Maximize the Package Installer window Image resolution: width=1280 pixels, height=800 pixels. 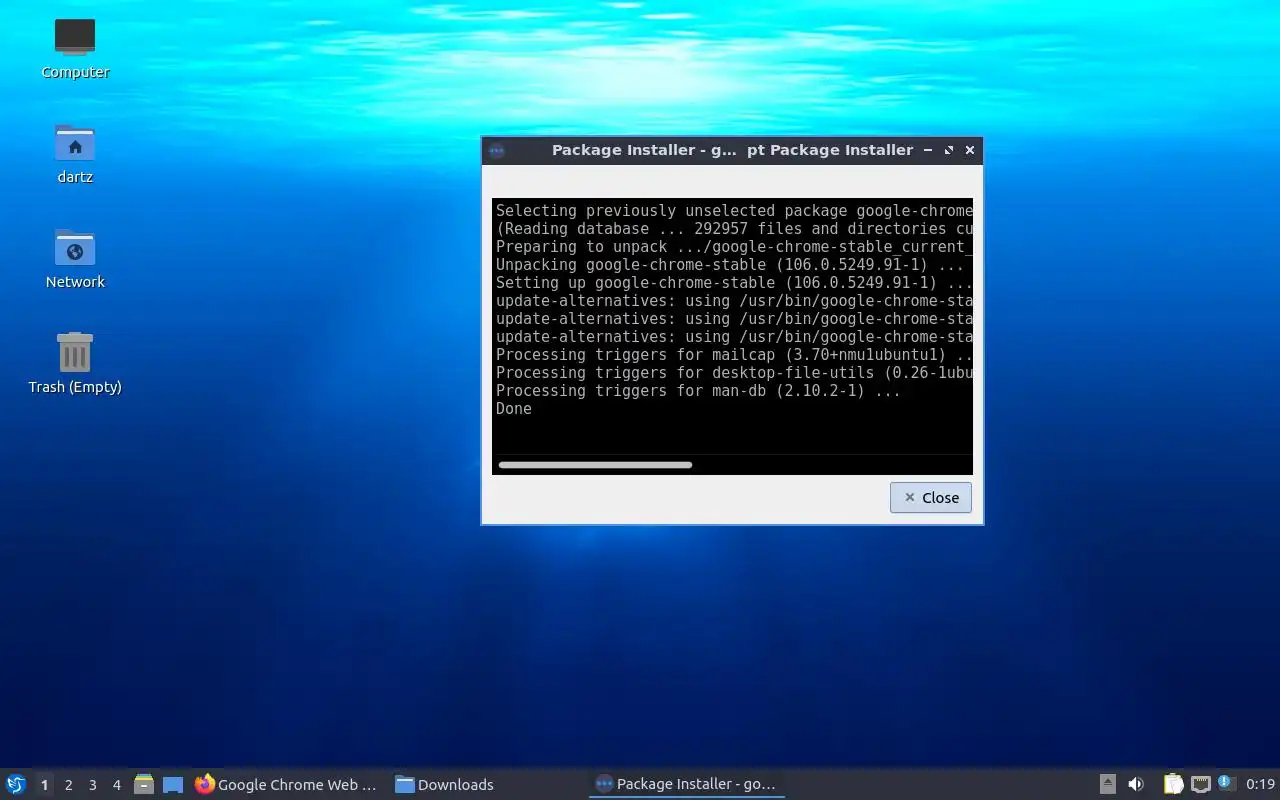tap(949, 150)
